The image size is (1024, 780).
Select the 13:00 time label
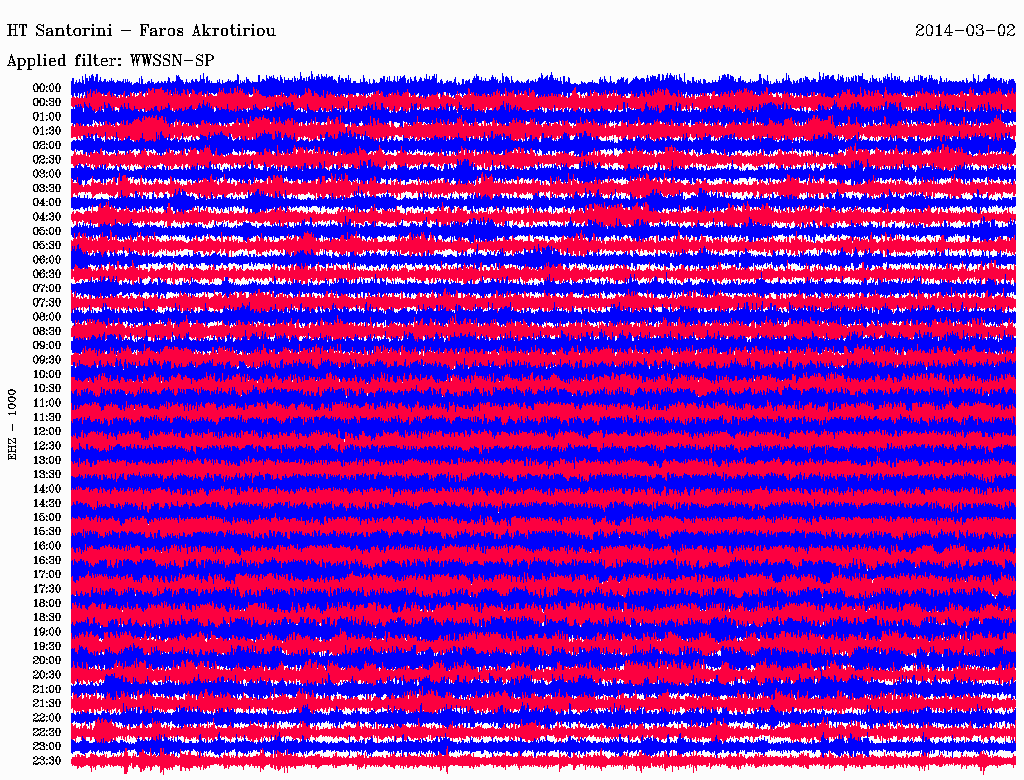point(47,460)
